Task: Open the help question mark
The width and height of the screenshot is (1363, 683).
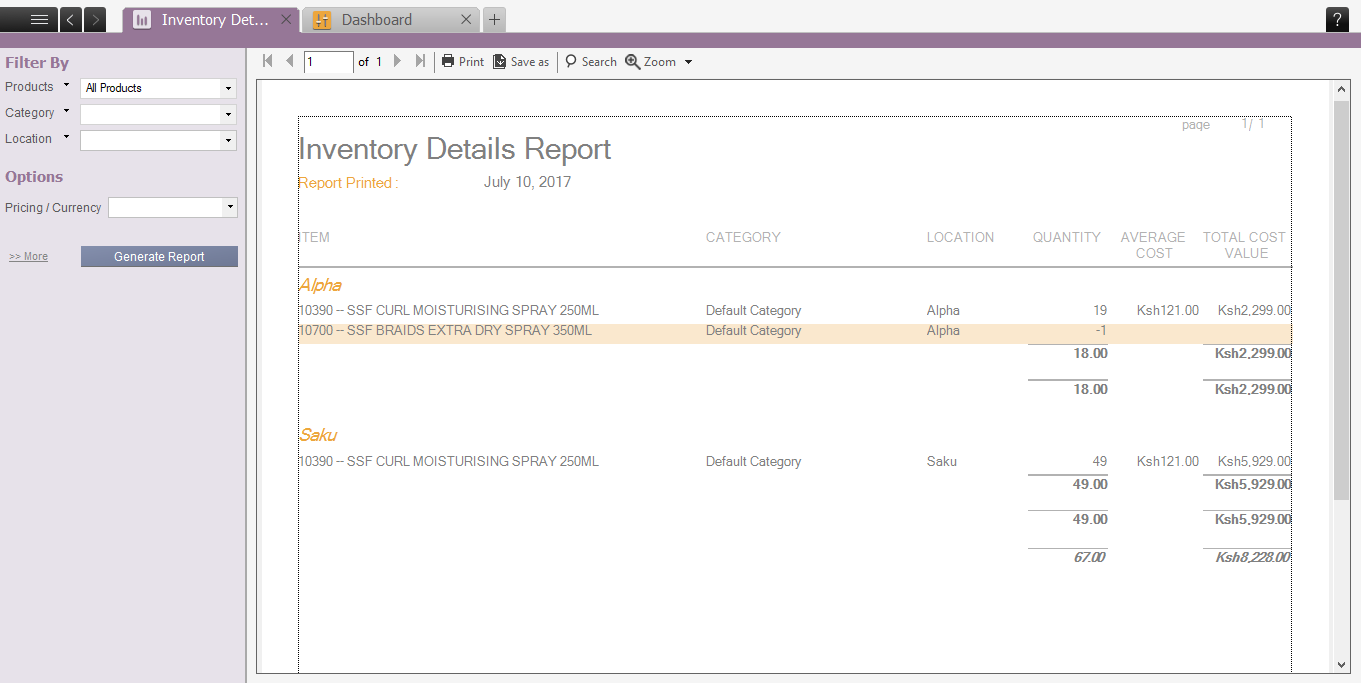Action: (1337, 19)
